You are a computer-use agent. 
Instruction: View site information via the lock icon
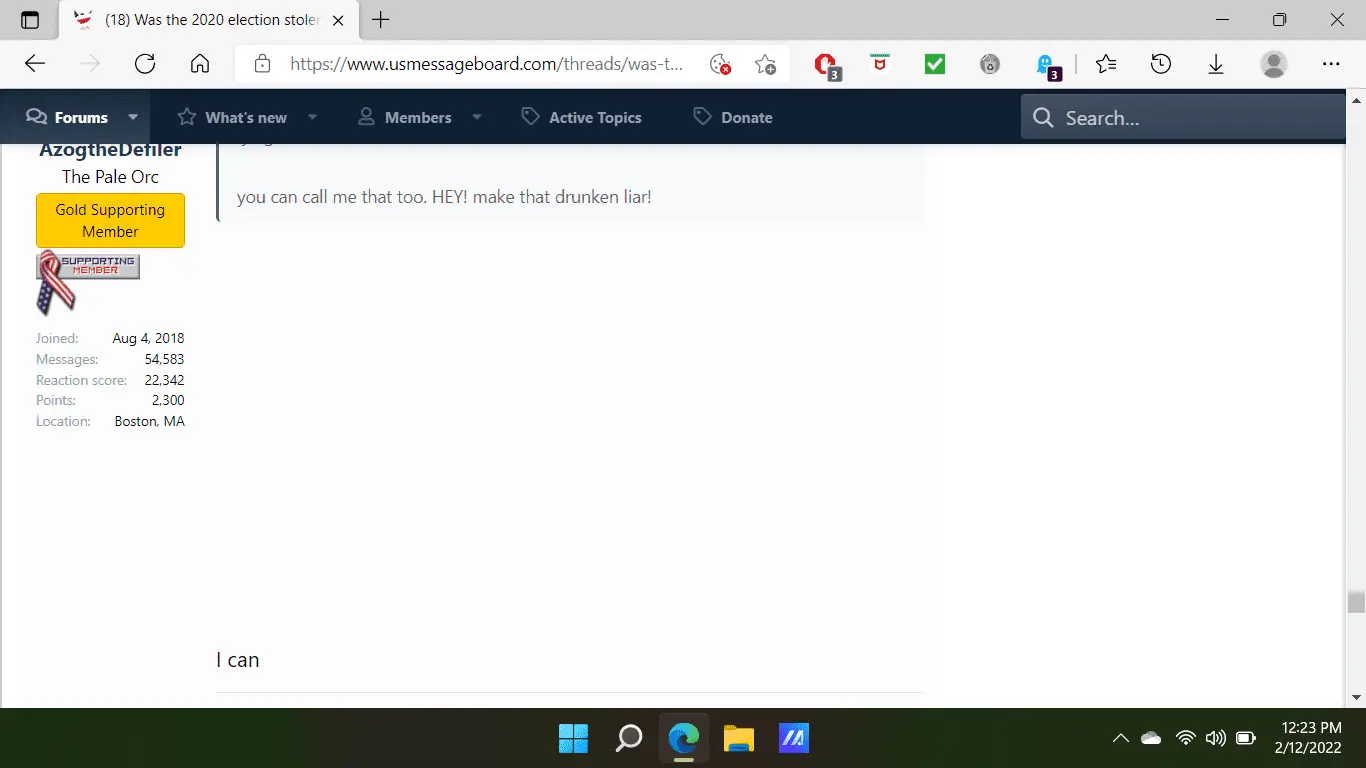(262, 64)
